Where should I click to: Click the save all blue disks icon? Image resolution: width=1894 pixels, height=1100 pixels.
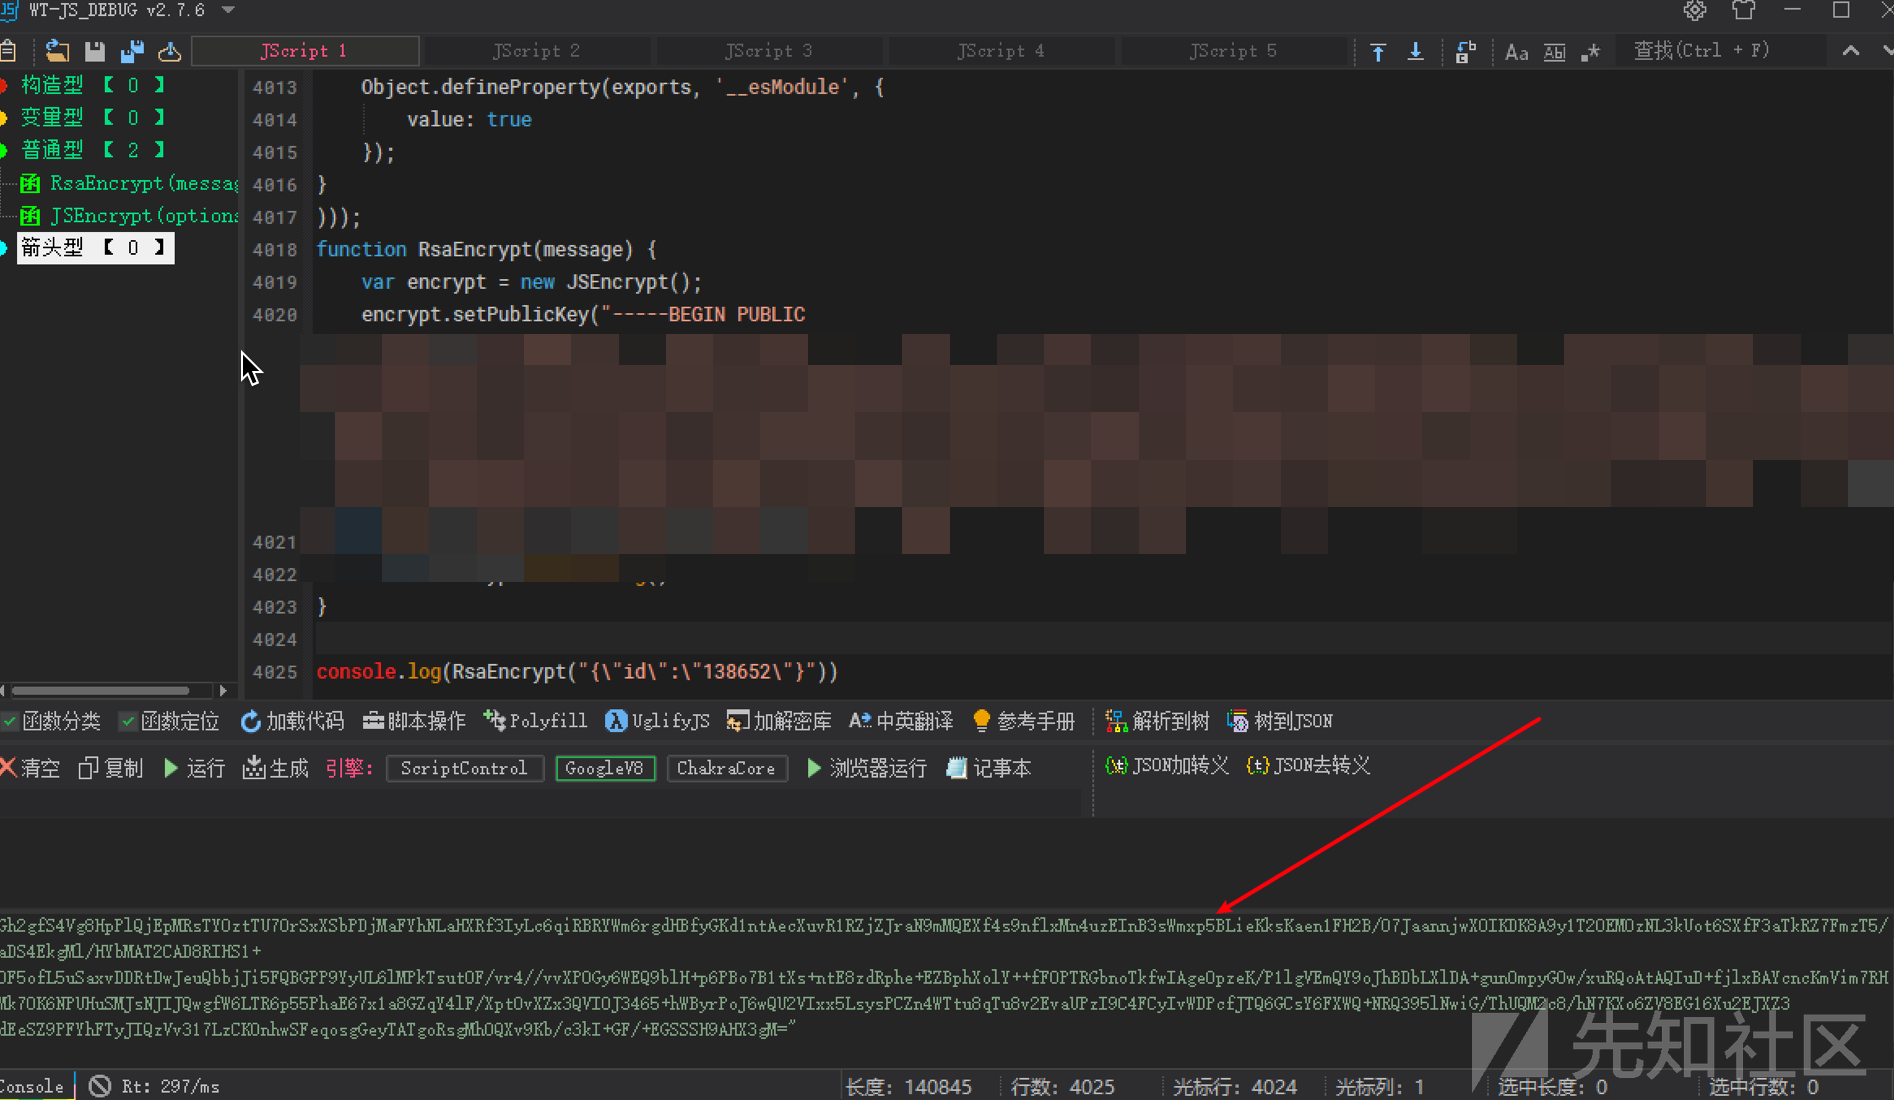132,51
